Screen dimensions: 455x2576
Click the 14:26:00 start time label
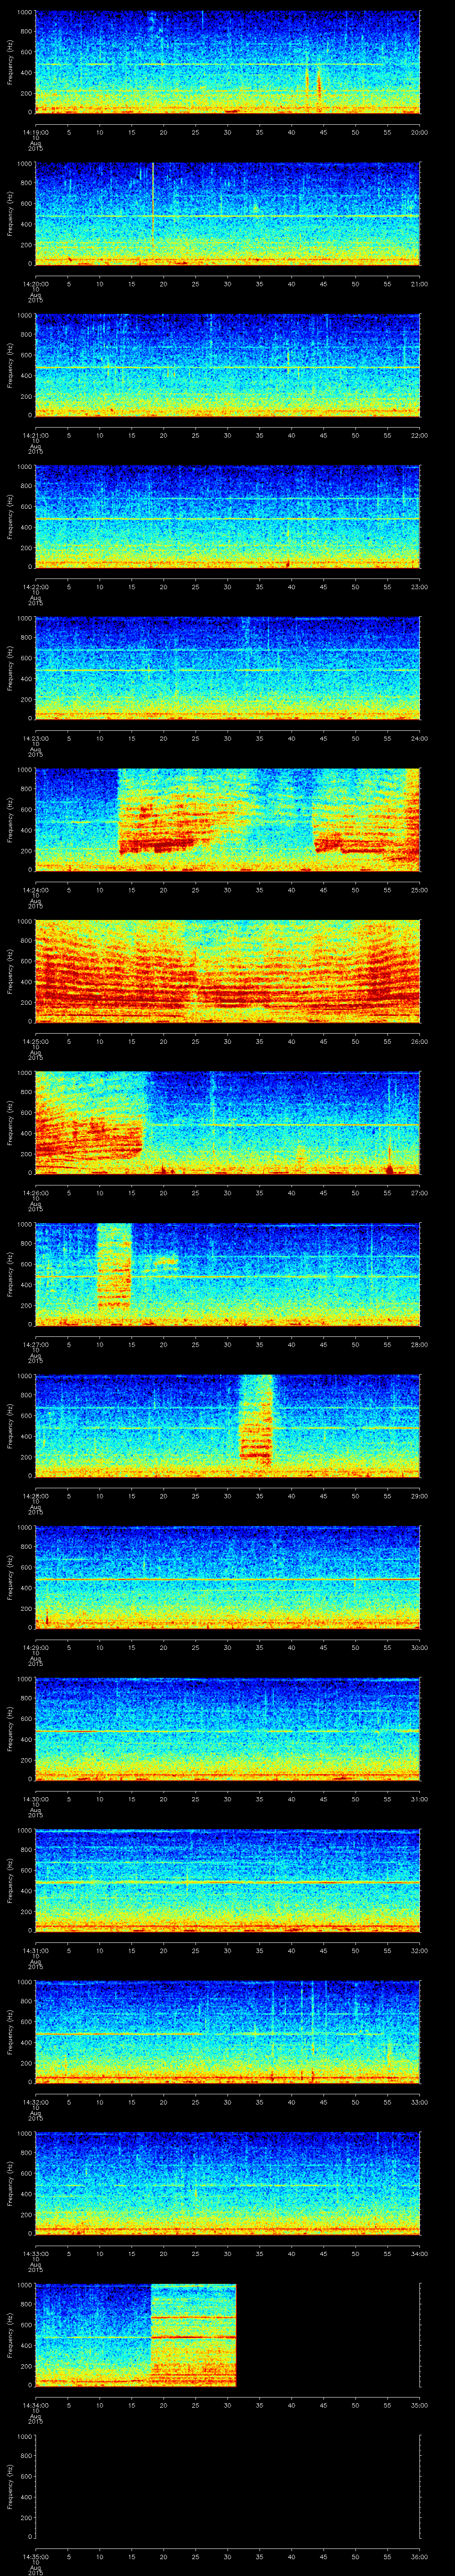[x=35, y=1193]
